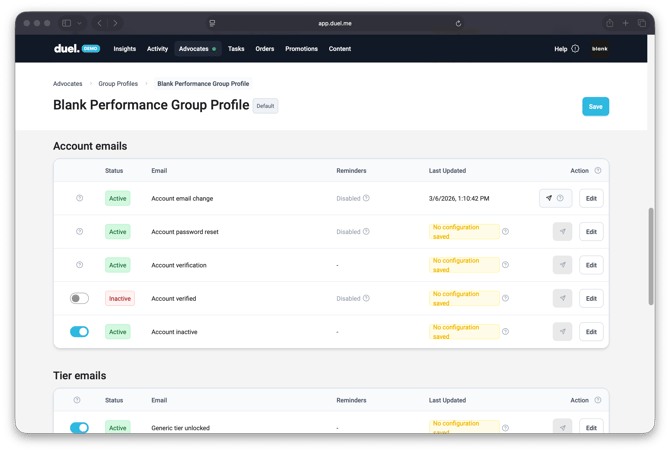Click the Help icon in top navigation
670x452 pixels.
point(575,48)
